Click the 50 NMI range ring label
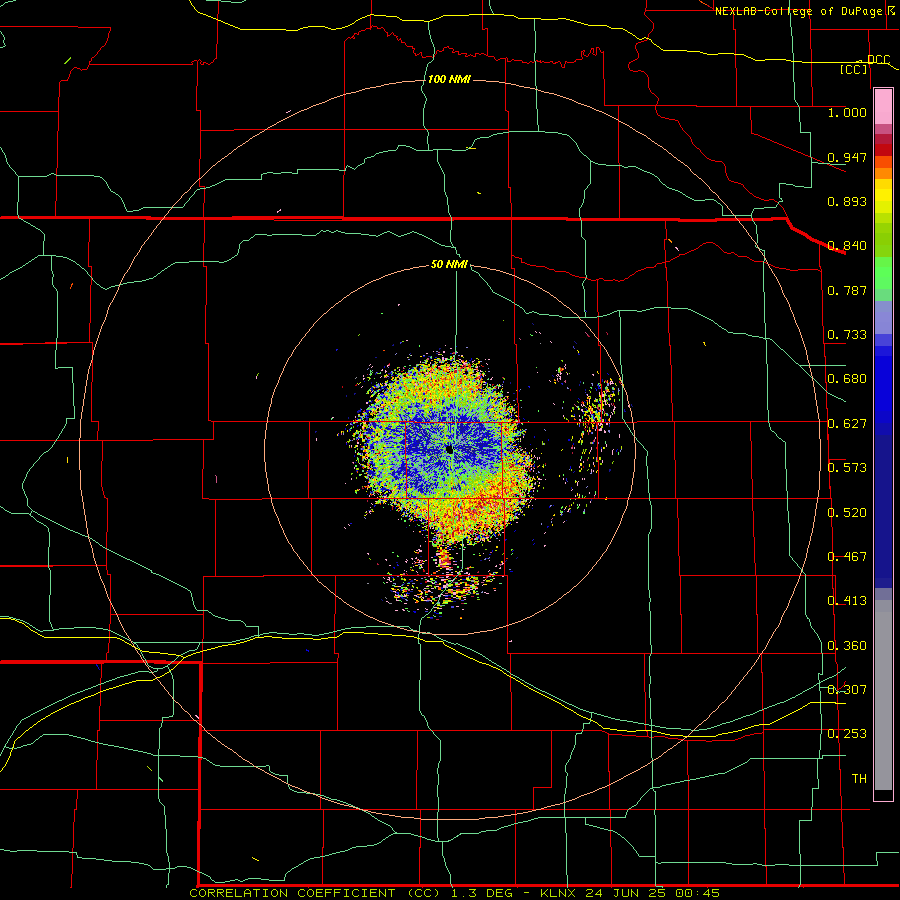900x900 pixels. (449, 265)
